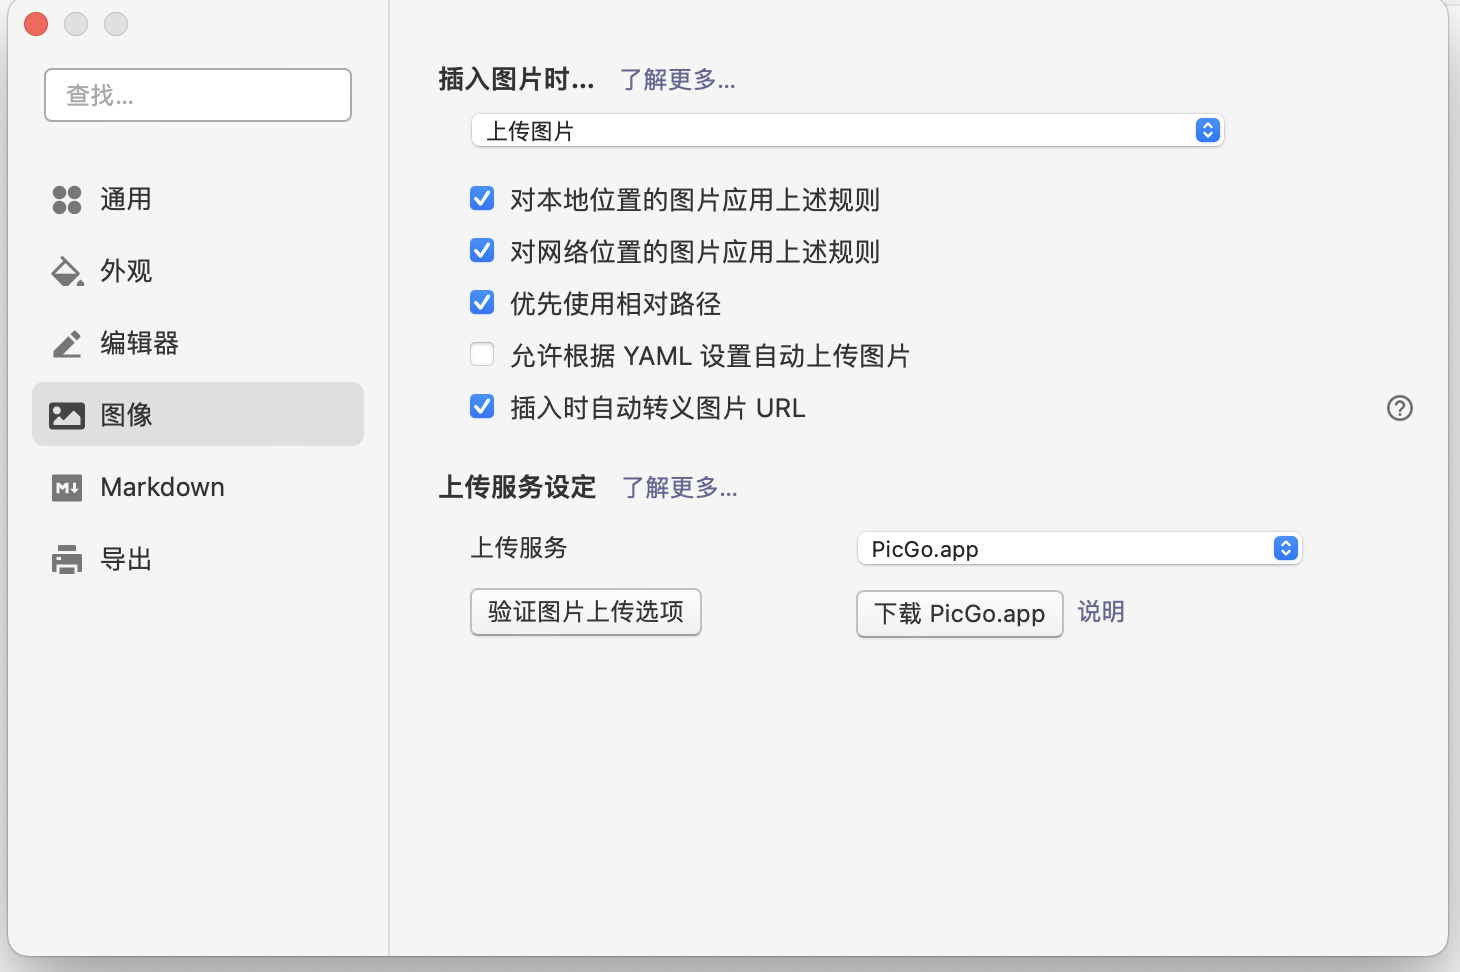Uncheck 插入时自动转义图片 URL
The width and height of the screenshot is (1460, 972).
[x=482, y=406]
